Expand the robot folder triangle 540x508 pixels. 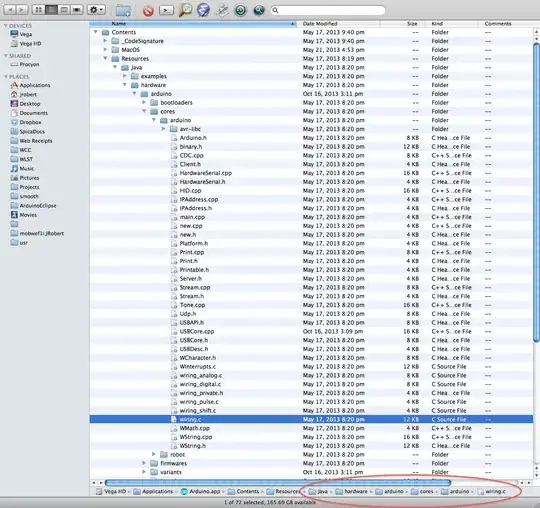point(154,454)
